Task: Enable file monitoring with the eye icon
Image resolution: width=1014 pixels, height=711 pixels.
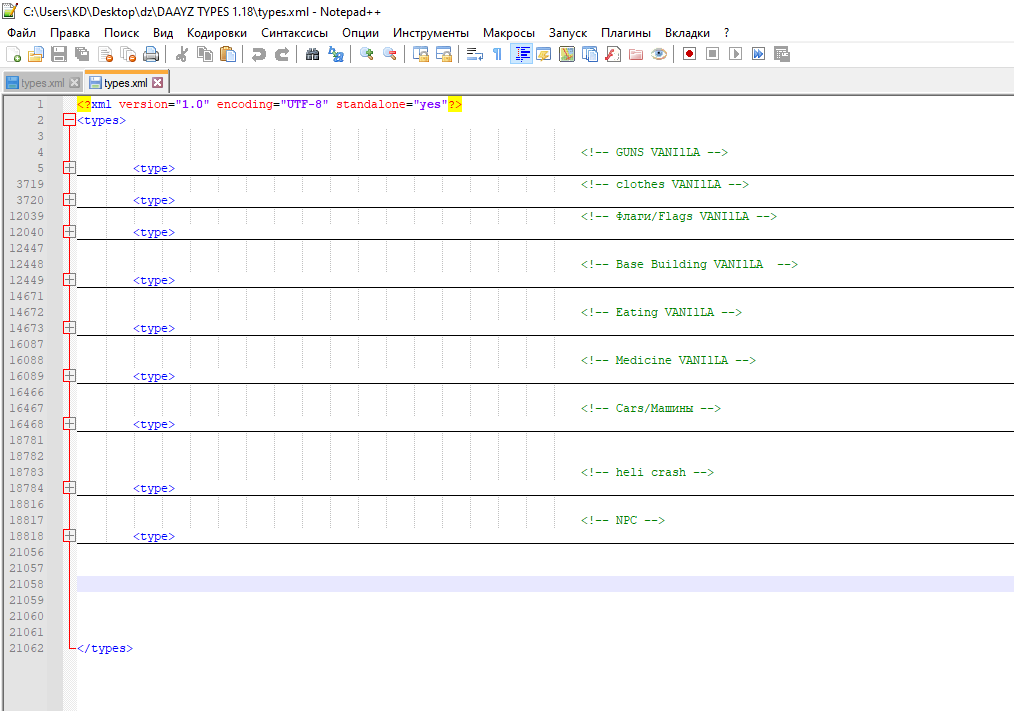Action: coord(658,54)
